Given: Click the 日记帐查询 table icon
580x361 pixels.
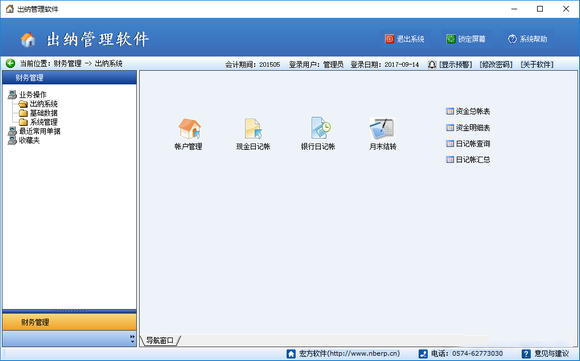Looking at the screenshot, I should click(x=450, y=144).
